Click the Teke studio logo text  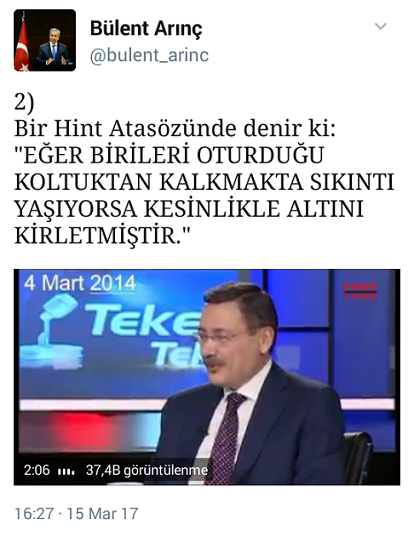coord(142,318)
